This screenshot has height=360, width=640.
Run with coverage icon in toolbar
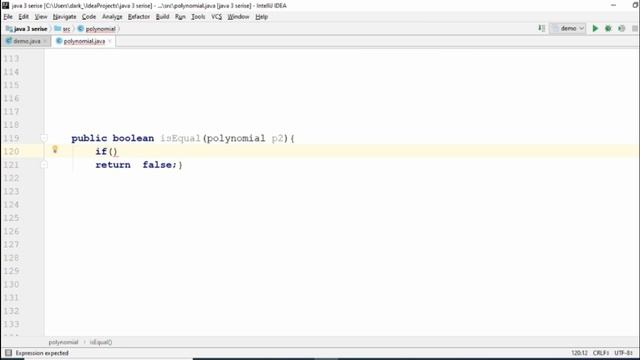click(622, 29)
